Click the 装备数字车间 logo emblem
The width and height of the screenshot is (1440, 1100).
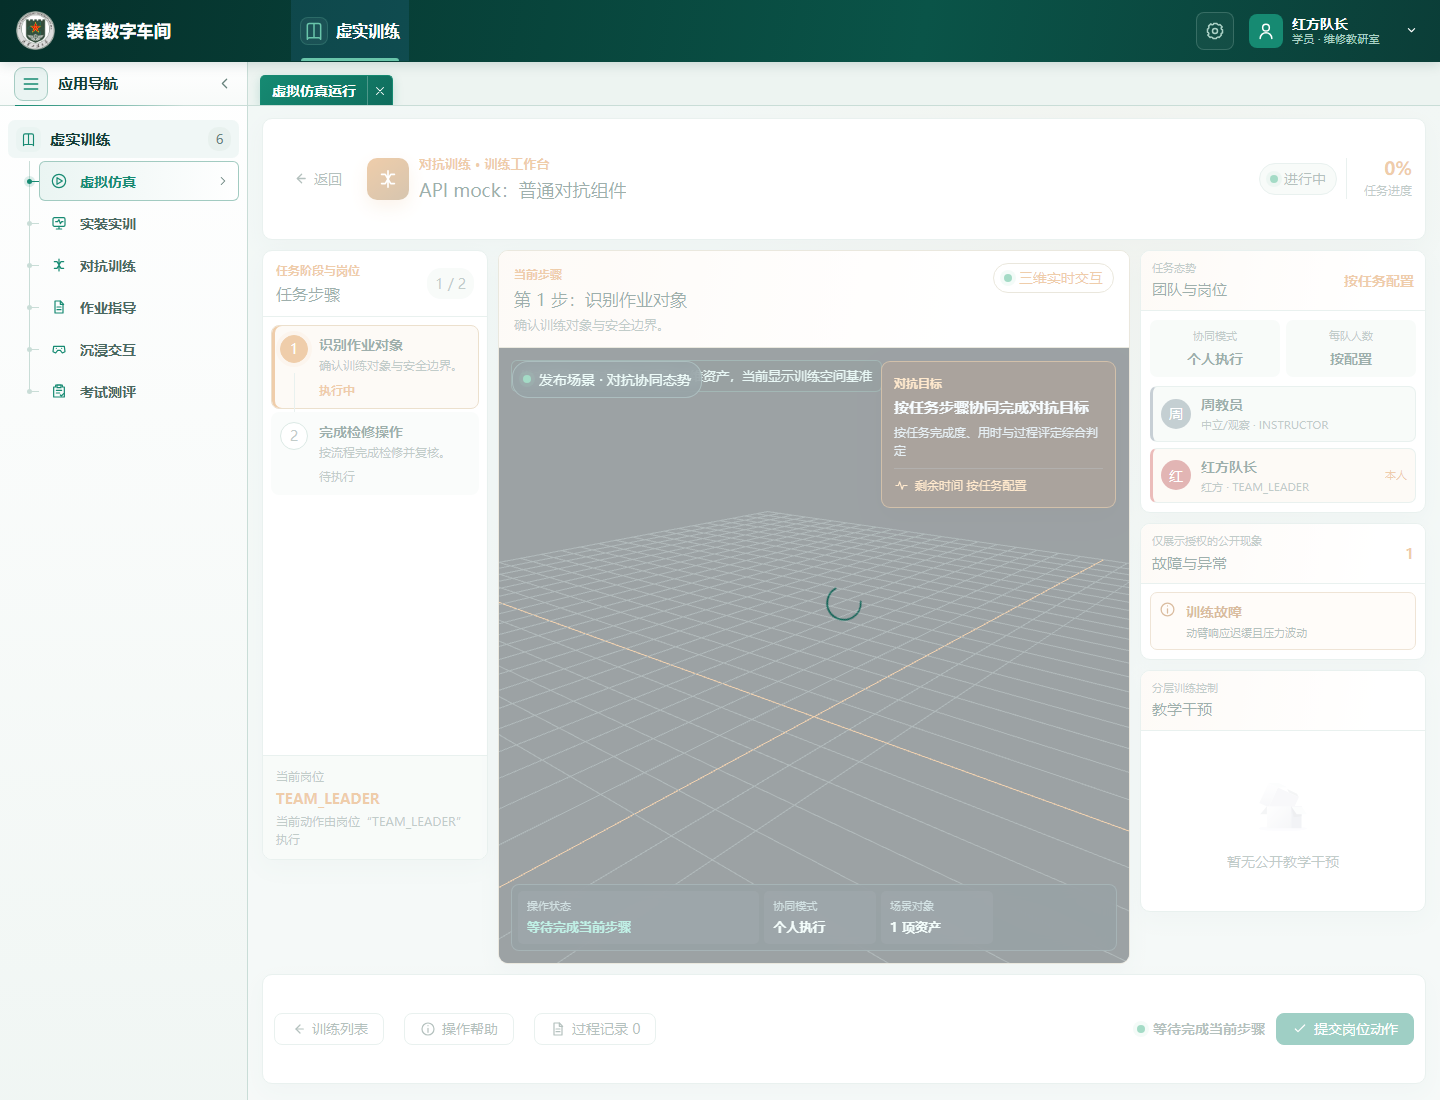pyautogui.click(x=36, y=31)
